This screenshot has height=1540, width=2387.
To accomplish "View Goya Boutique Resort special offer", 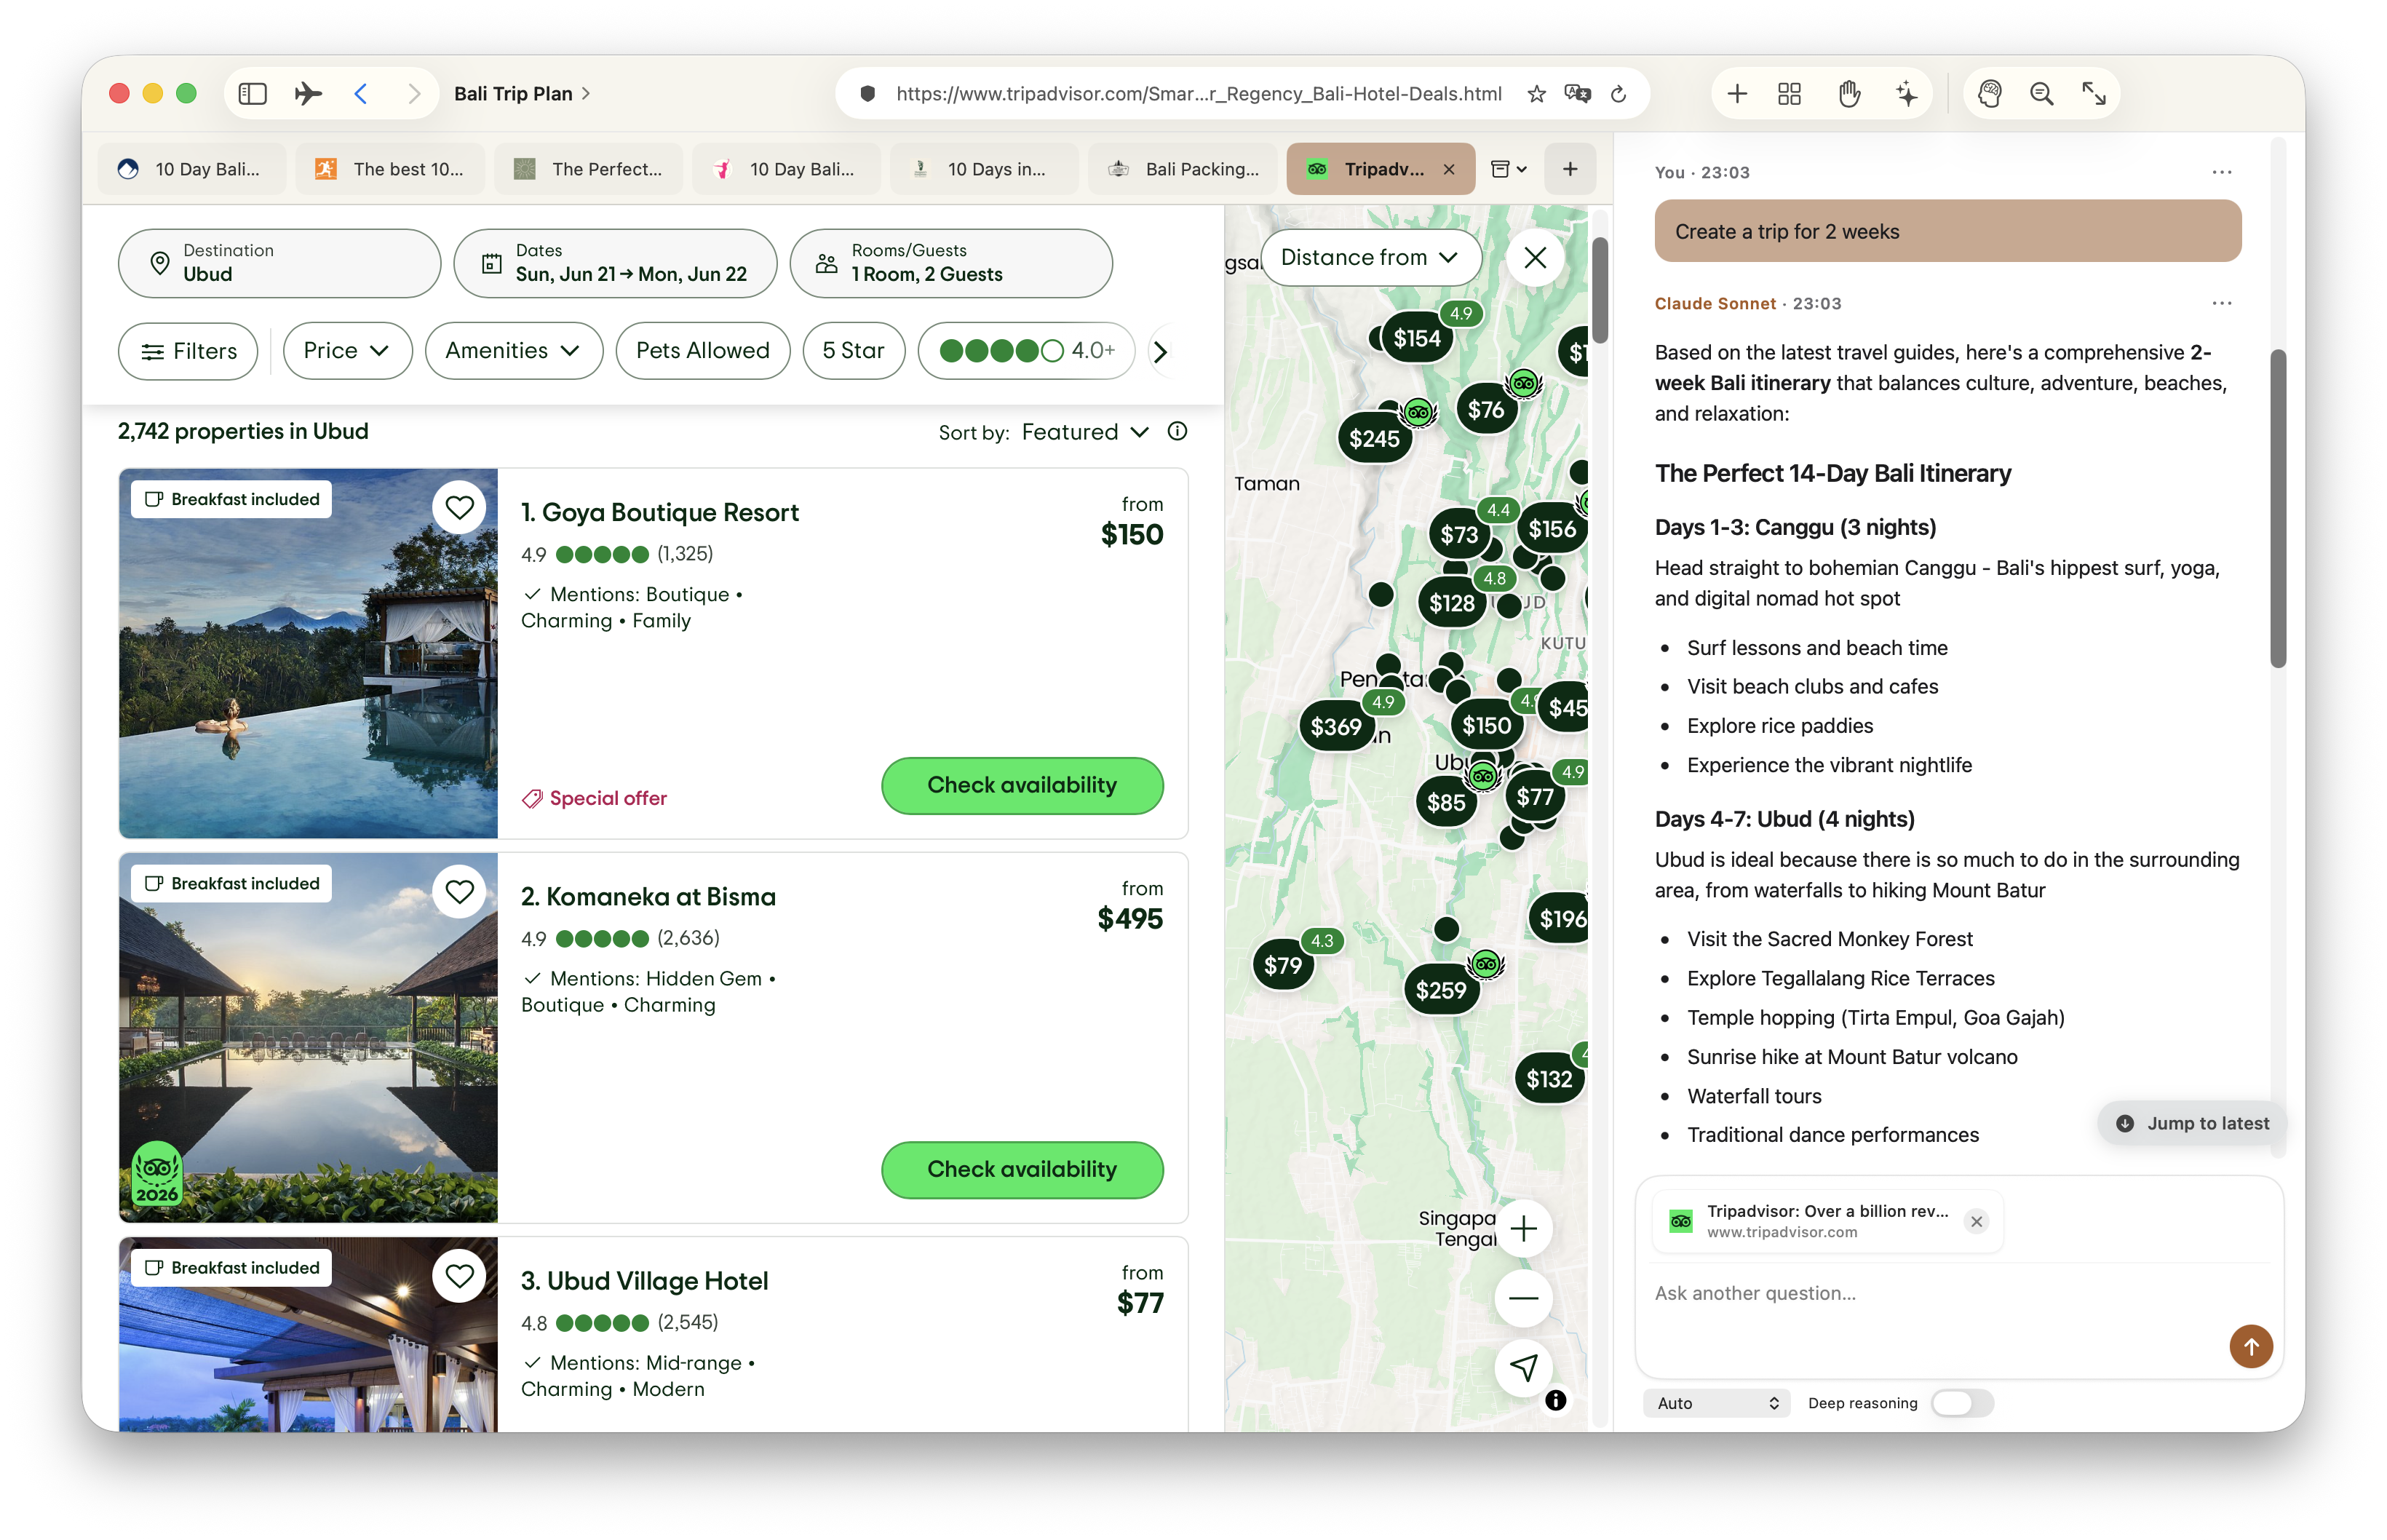I will click(594, 798).
